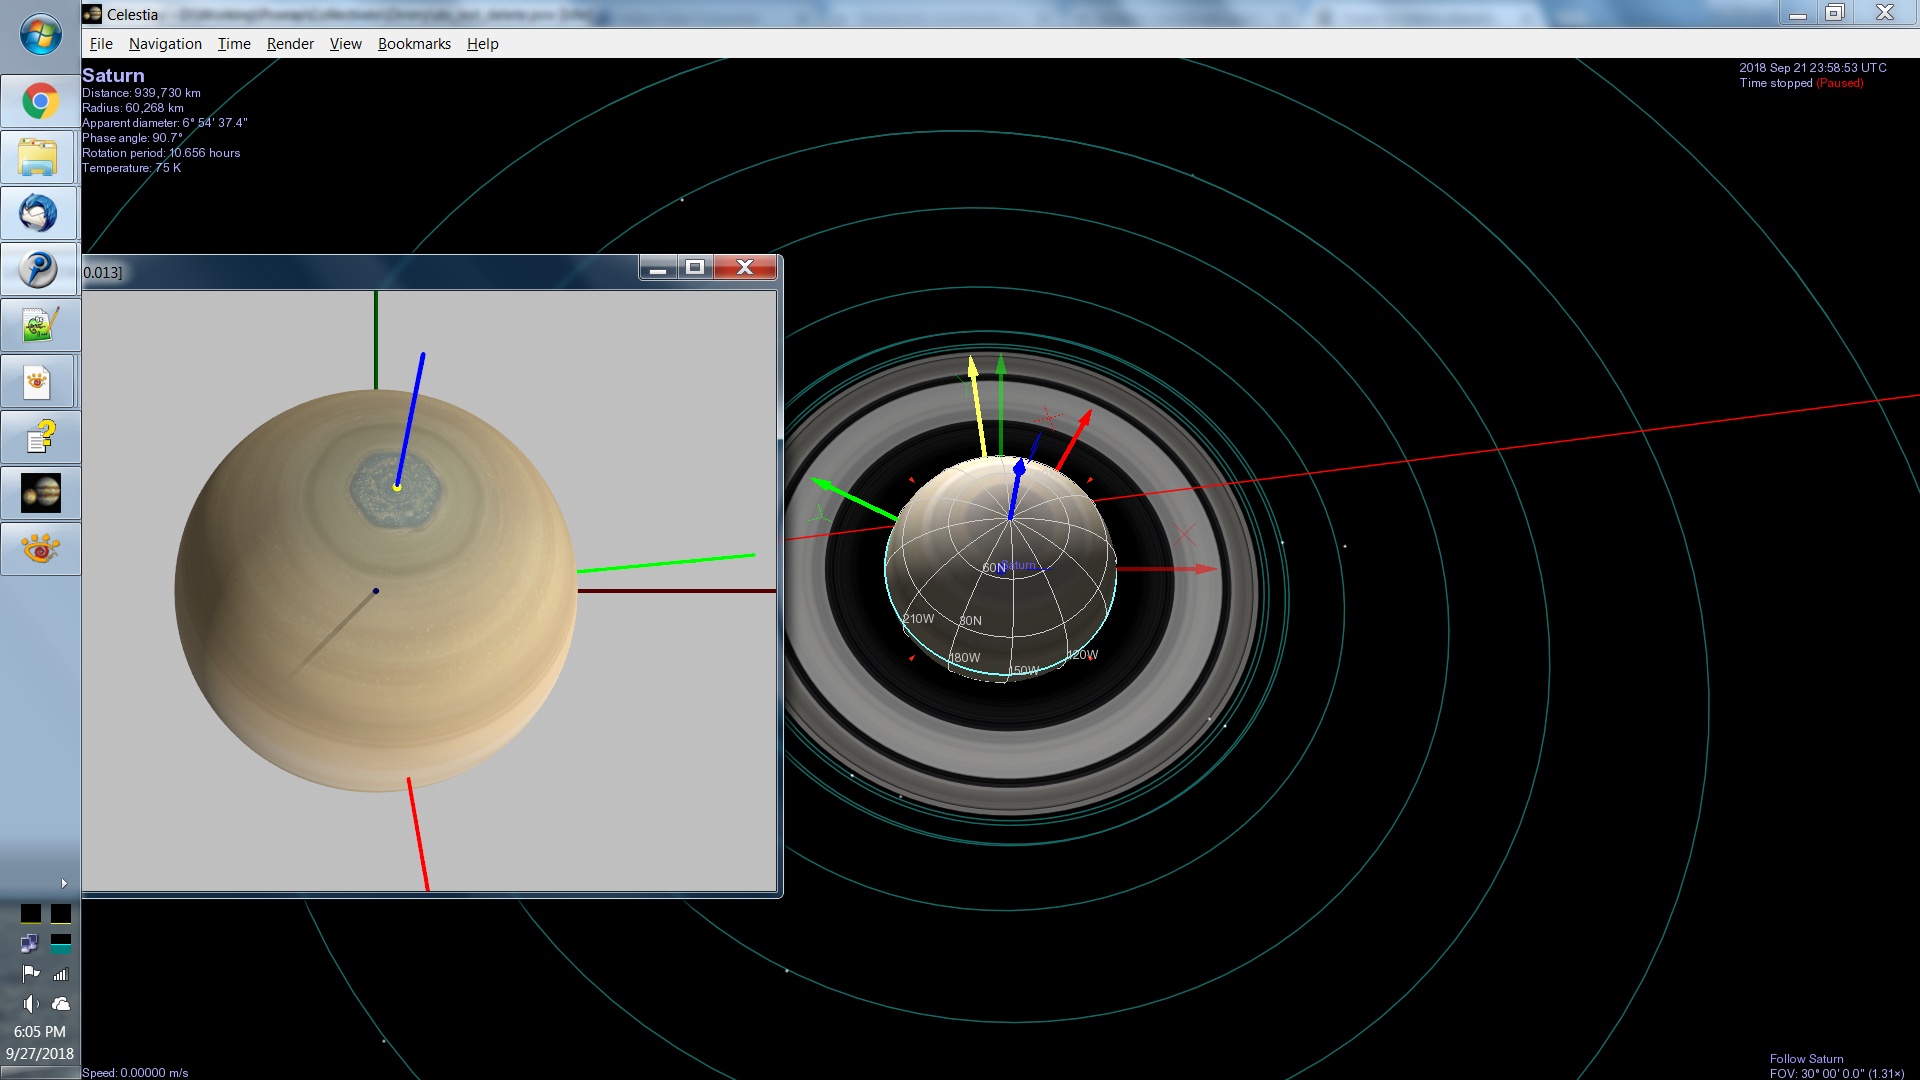Launch Google Chrome from taskbar

pyautogui.click(x=40, y=101)
